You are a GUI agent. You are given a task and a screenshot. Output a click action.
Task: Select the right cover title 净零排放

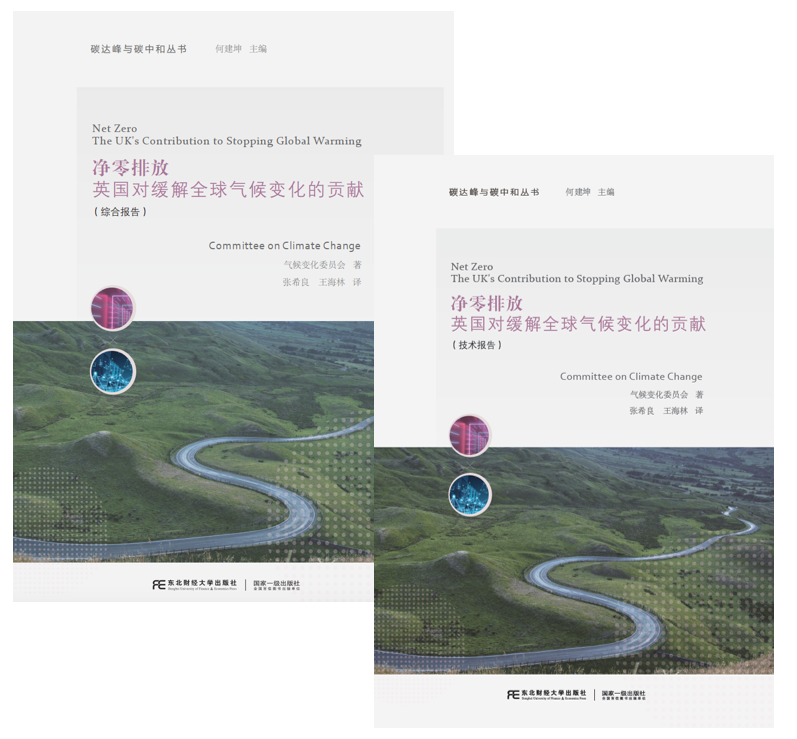coord(486,303)
